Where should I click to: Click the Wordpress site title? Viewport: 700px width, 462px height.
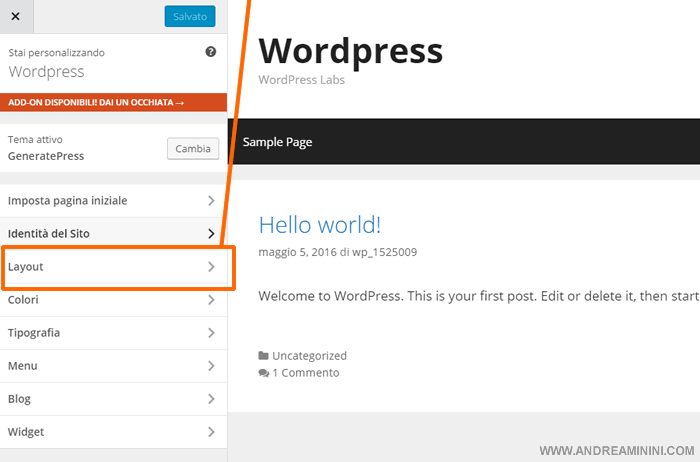coord(350,49)
